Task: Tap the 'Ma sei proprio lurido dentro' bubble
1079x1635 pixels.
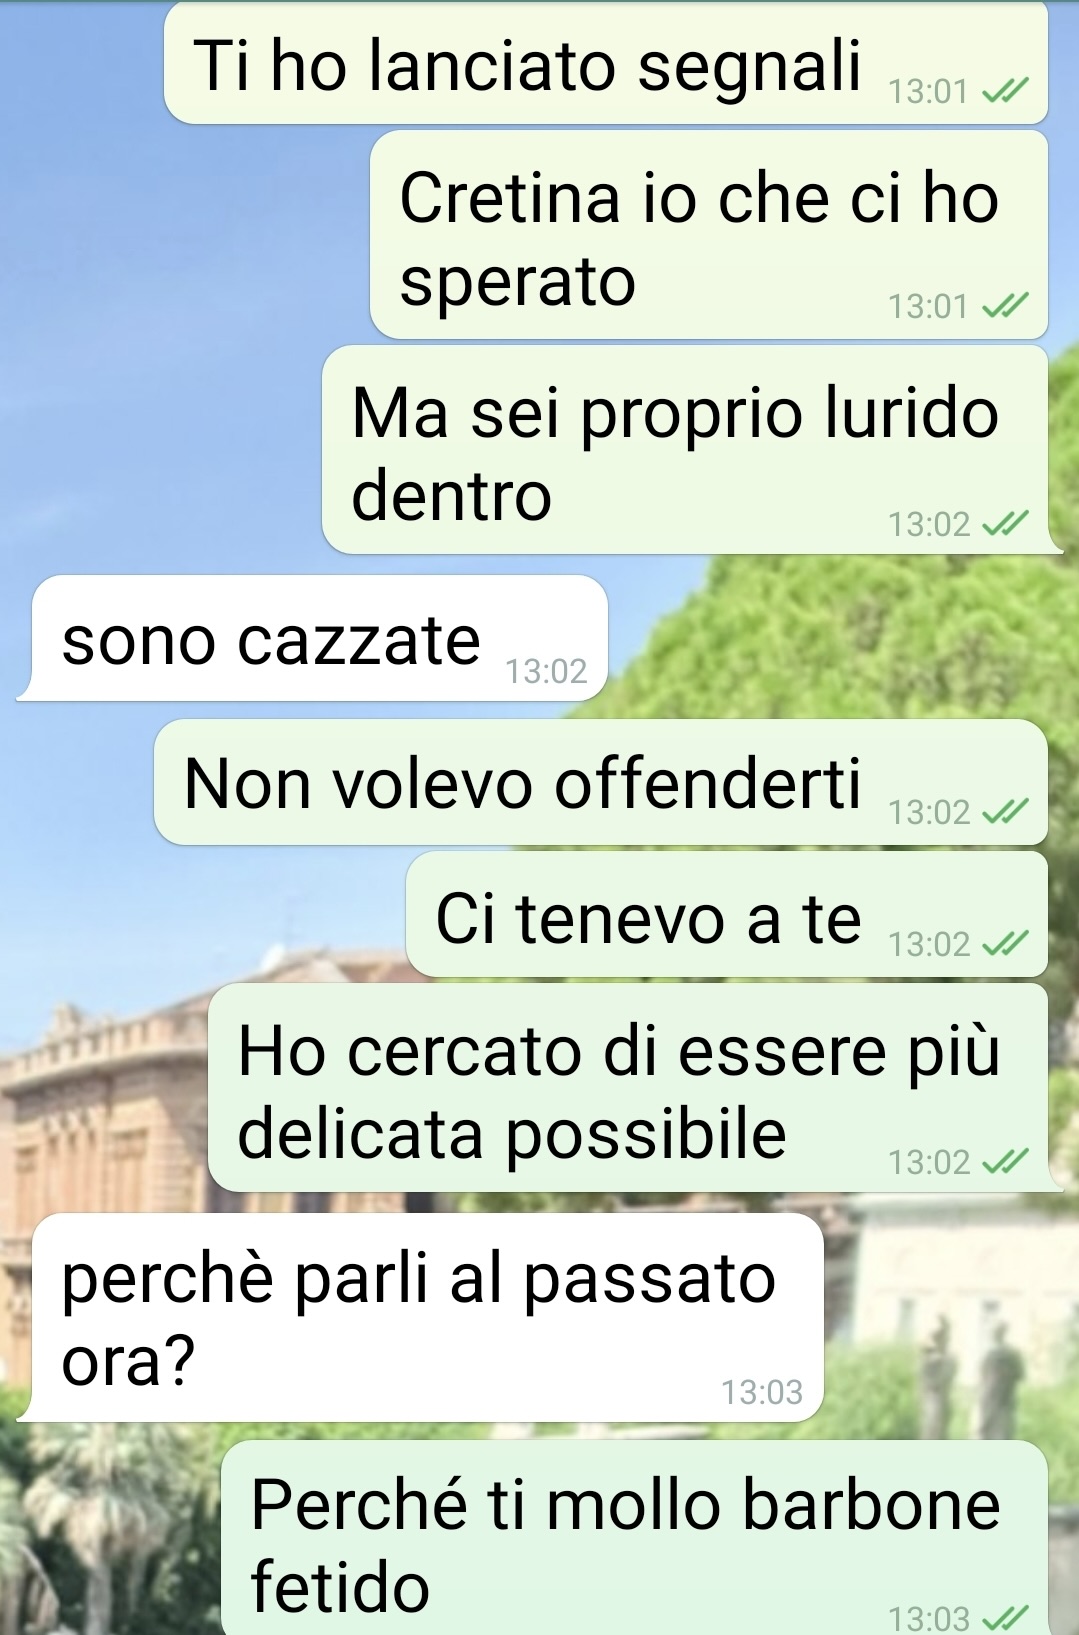Action: click(685, 450)
